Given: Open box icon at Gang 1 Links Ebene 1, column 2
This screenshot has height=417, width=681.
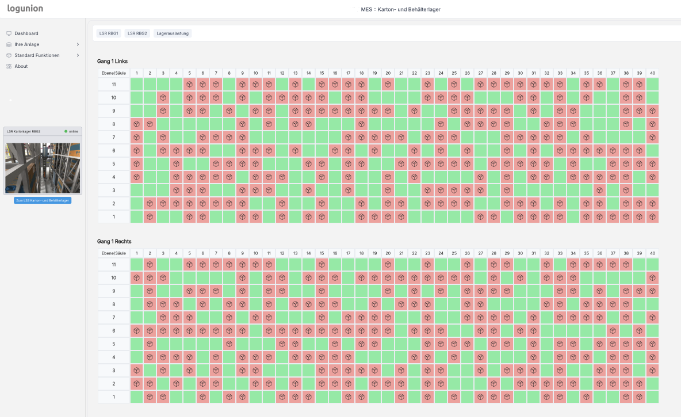Looking at the screenshot, I should (150, 216).
